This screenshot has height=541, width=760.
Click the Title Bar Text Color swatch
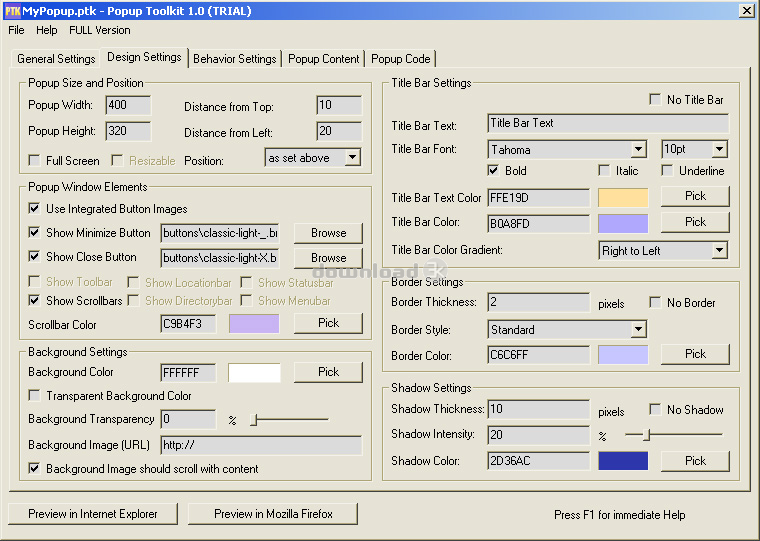pyautogui.click(x=623, y=198)
